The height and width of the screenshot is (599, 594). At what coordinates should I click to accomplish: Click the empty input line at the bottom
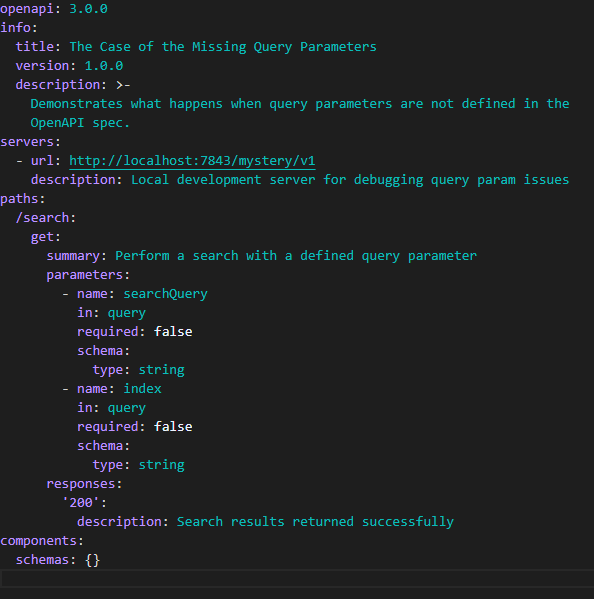(297, 578)
